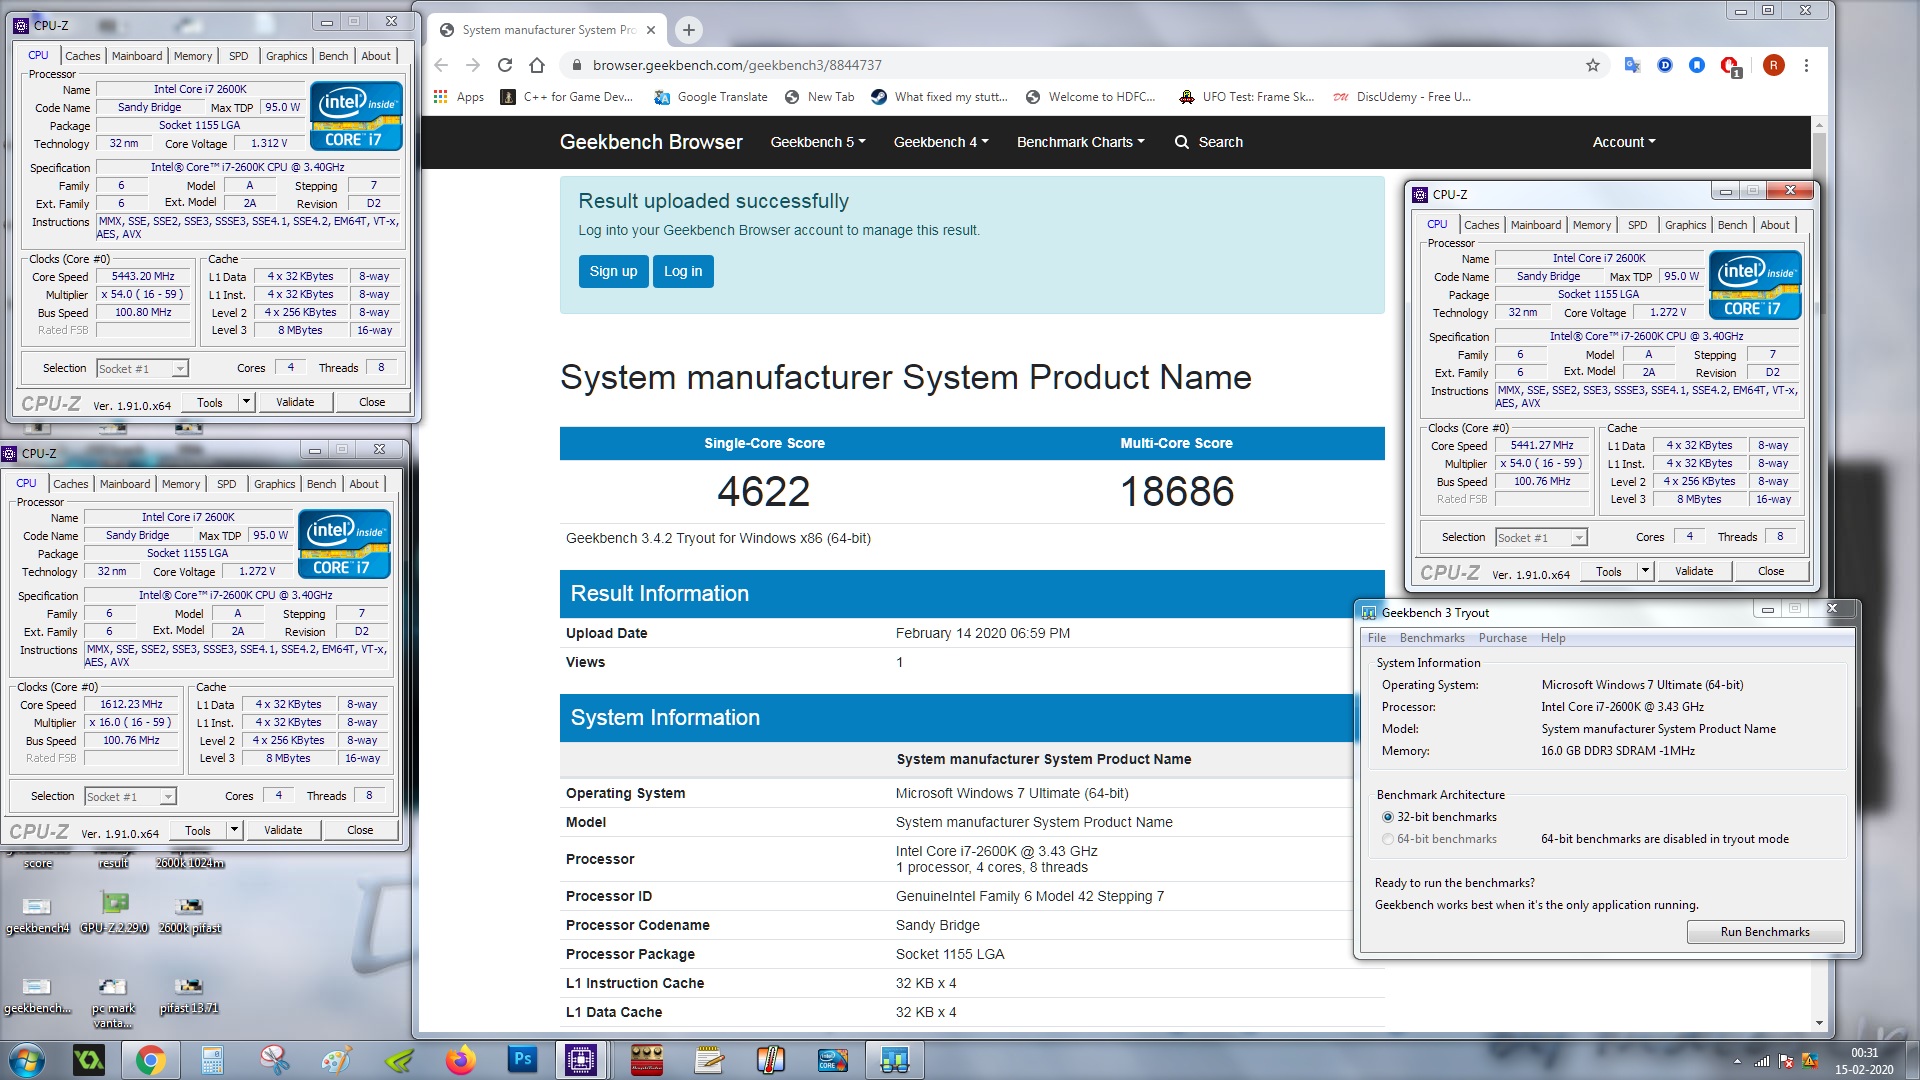Open Paint palette icon in taskbar
The image size is (1920, 1080).
336,1059
